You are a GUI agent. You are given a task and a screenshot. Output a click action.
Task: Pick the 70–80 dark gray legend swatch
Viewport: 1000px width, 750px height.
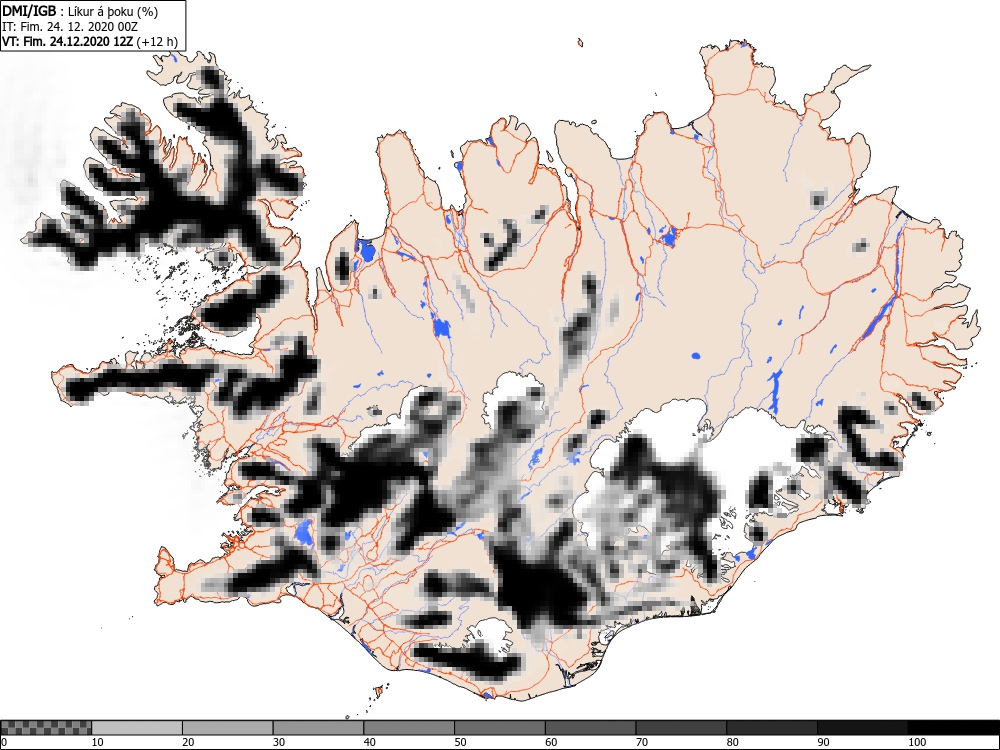tap(681, 728)
